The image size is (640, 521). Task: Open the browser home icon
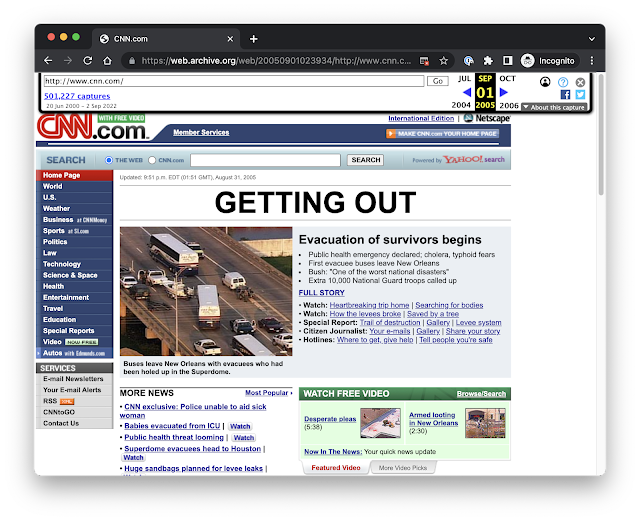point(107,61)
